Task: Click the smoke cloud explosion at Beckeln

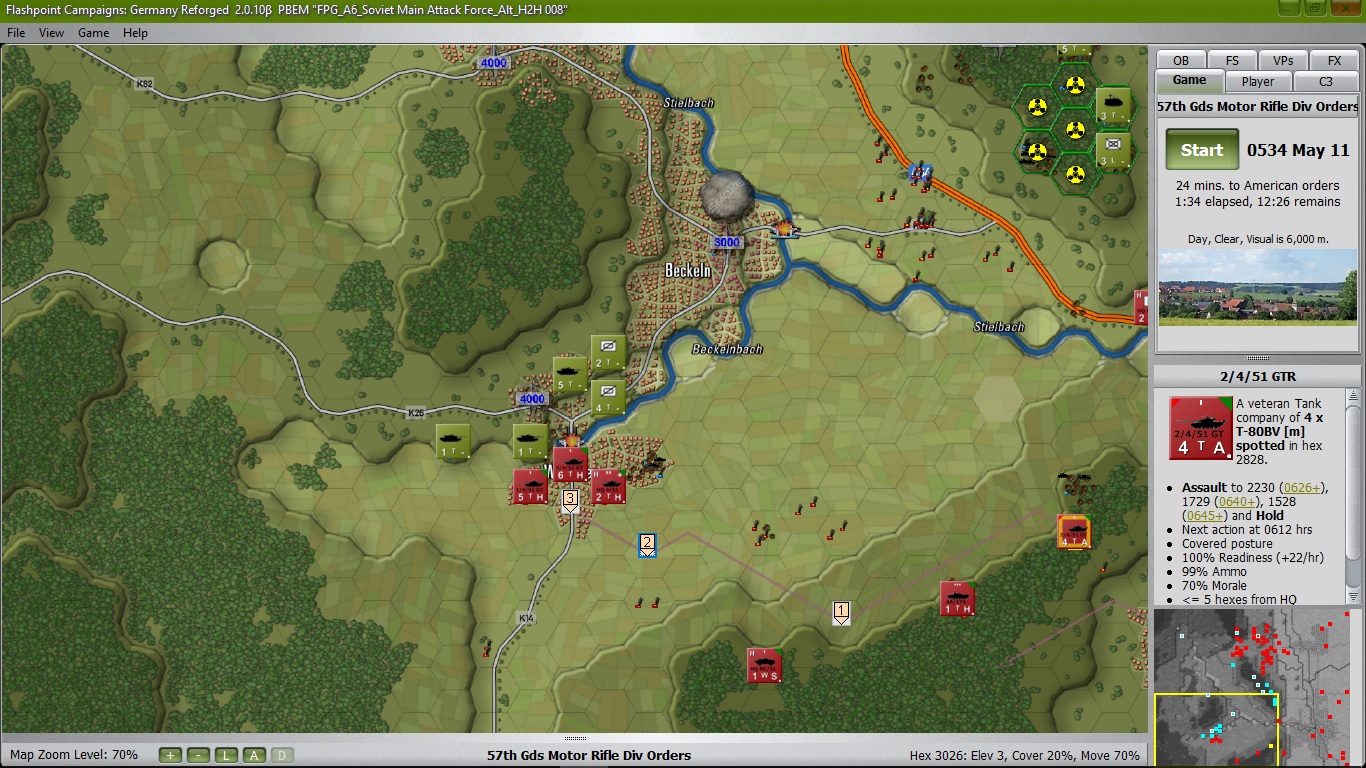Action: 727,198
